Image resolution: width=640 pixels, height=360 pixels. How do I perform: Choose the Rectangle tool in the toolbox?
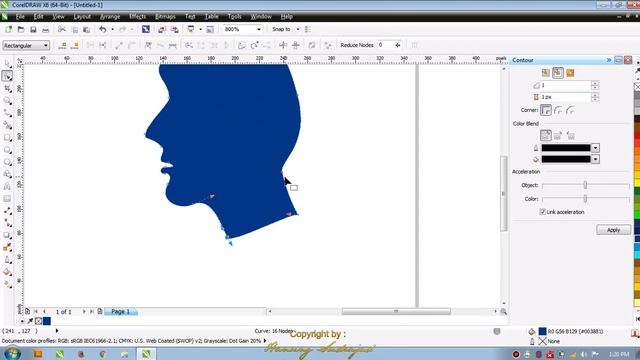point(7,138)
